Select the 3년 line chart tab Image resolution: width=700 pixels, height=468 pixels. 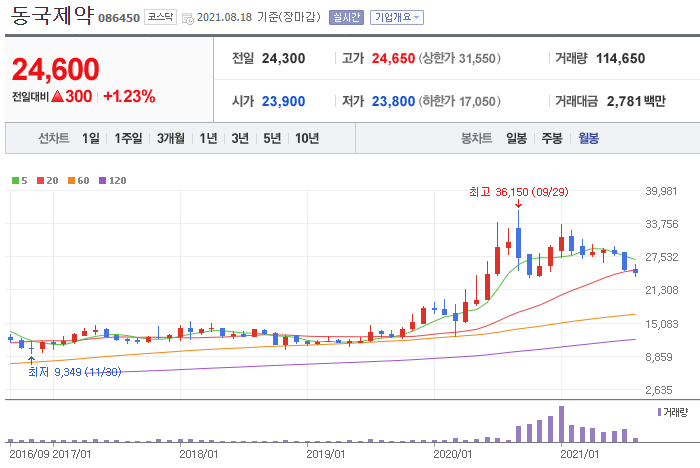tap(240, 138)
